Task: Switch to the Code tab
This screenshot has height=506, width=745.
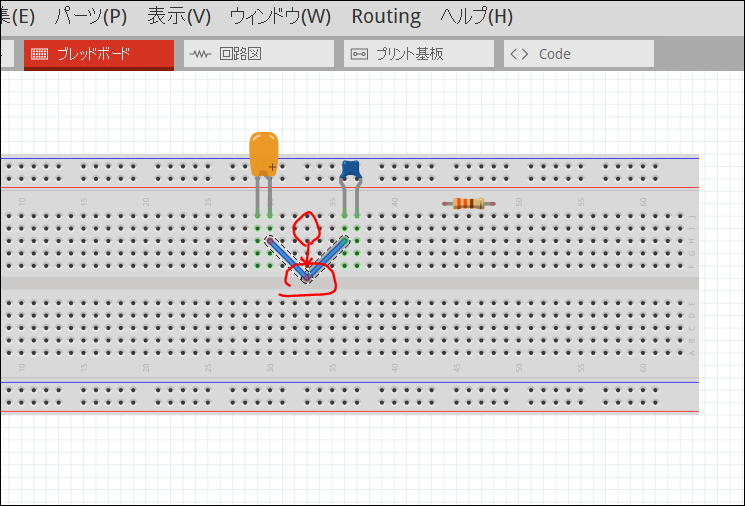Action: coord(579,54)
